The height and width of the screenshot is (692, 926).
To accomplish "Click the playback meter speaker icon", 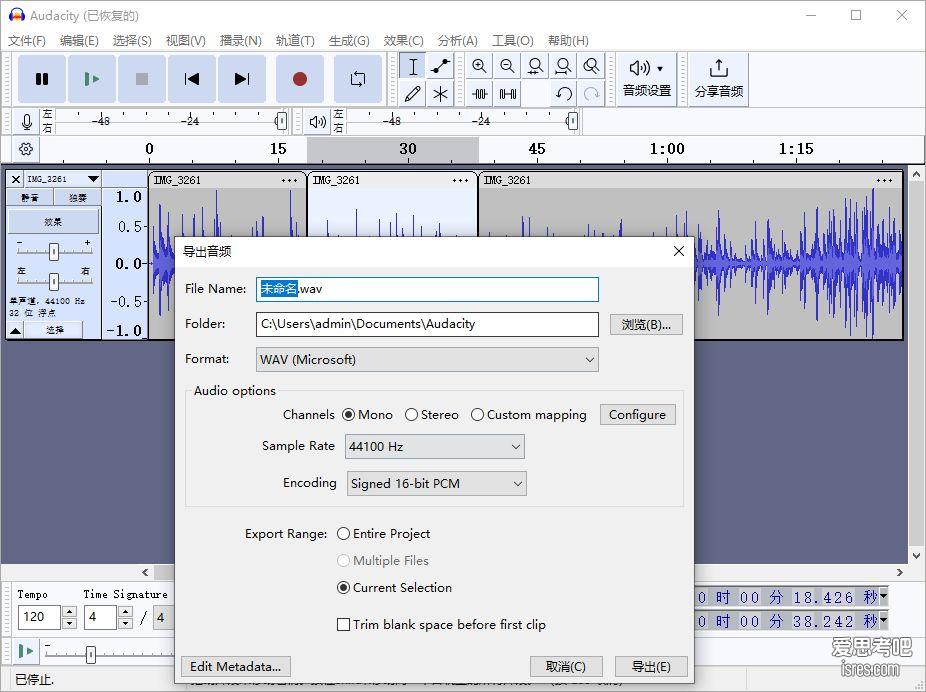I will pos(317,122).
